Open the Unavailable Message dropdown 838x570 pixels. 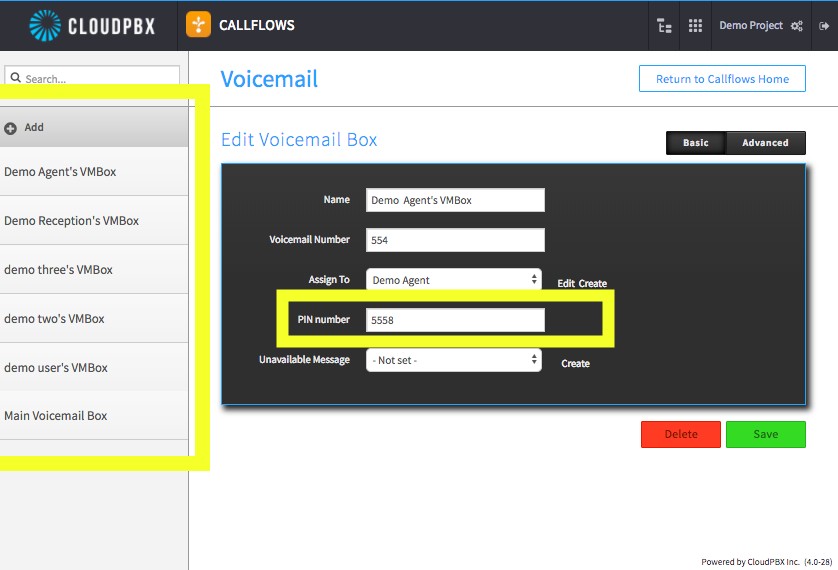(x=454, y=360)
